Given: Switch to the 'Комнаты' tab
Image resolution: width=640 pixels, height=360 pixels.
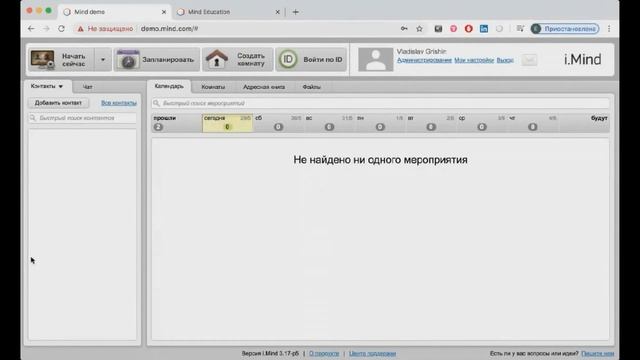Looking at the screenshot, I should [213, 87].
